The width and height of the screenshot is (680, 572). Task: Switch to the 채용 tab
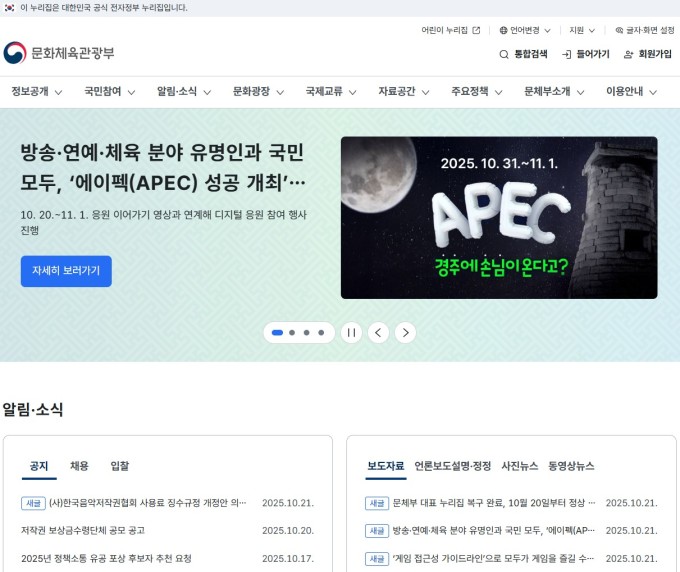[x=79, y=466]
